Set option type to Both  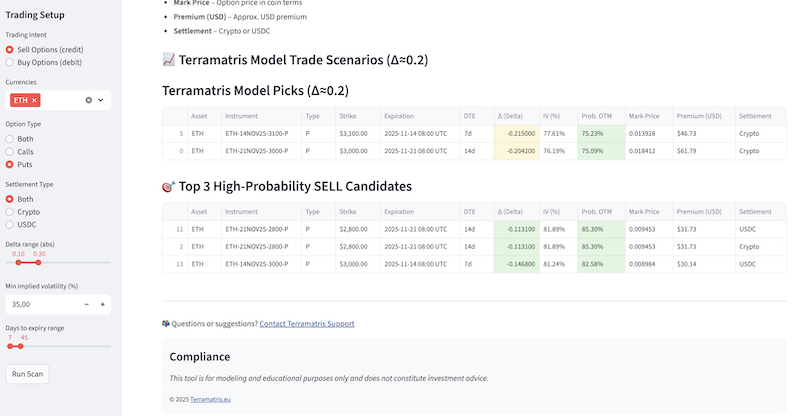pyautogui.click(x=10, y=138)
